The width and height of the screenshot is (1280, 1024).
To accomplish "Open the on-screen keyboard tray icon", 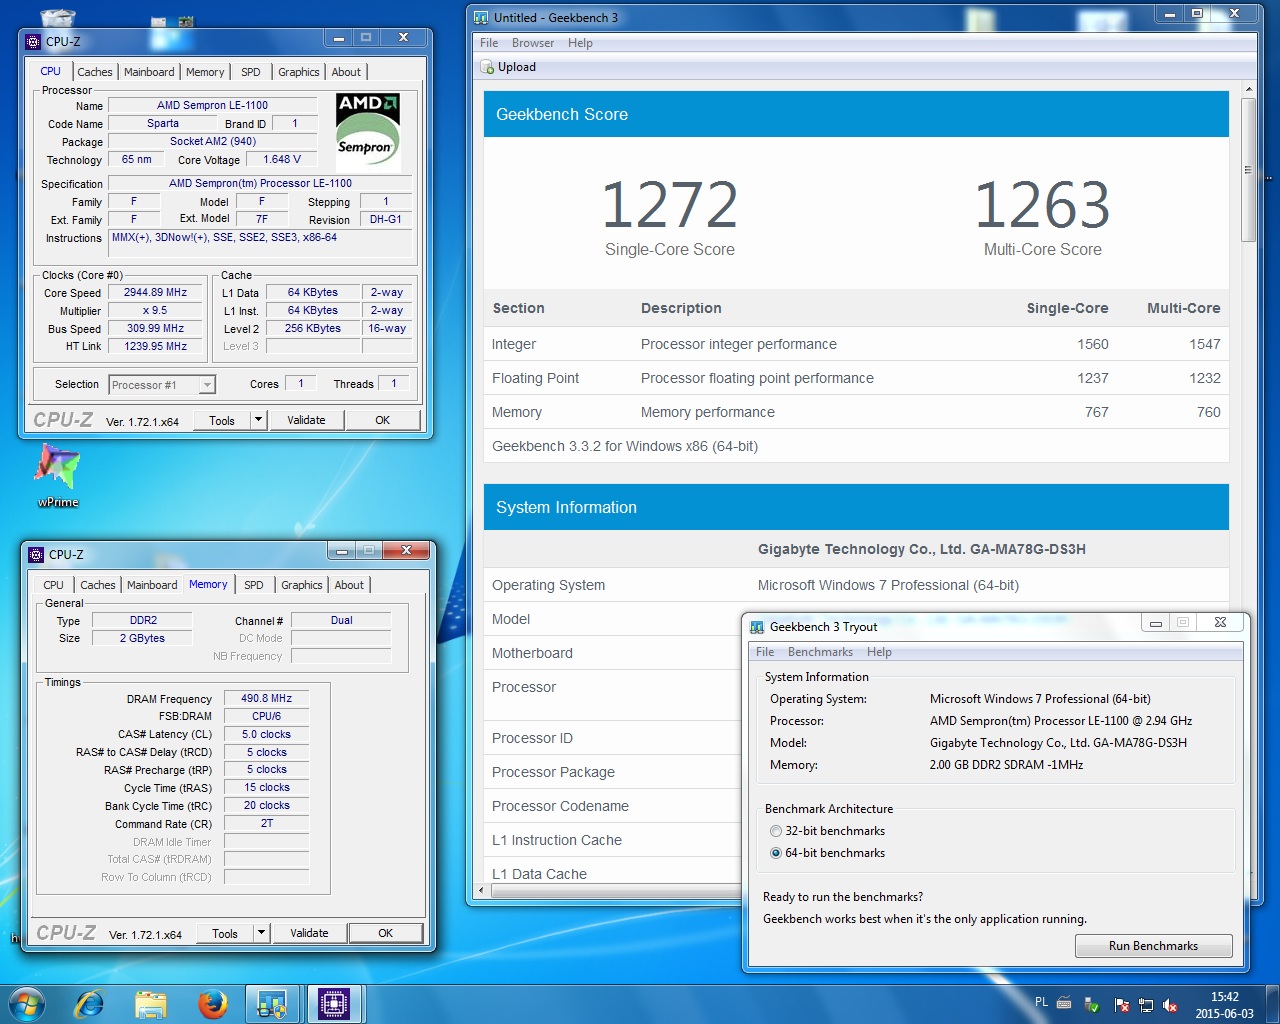I will coord(1064,1003).
